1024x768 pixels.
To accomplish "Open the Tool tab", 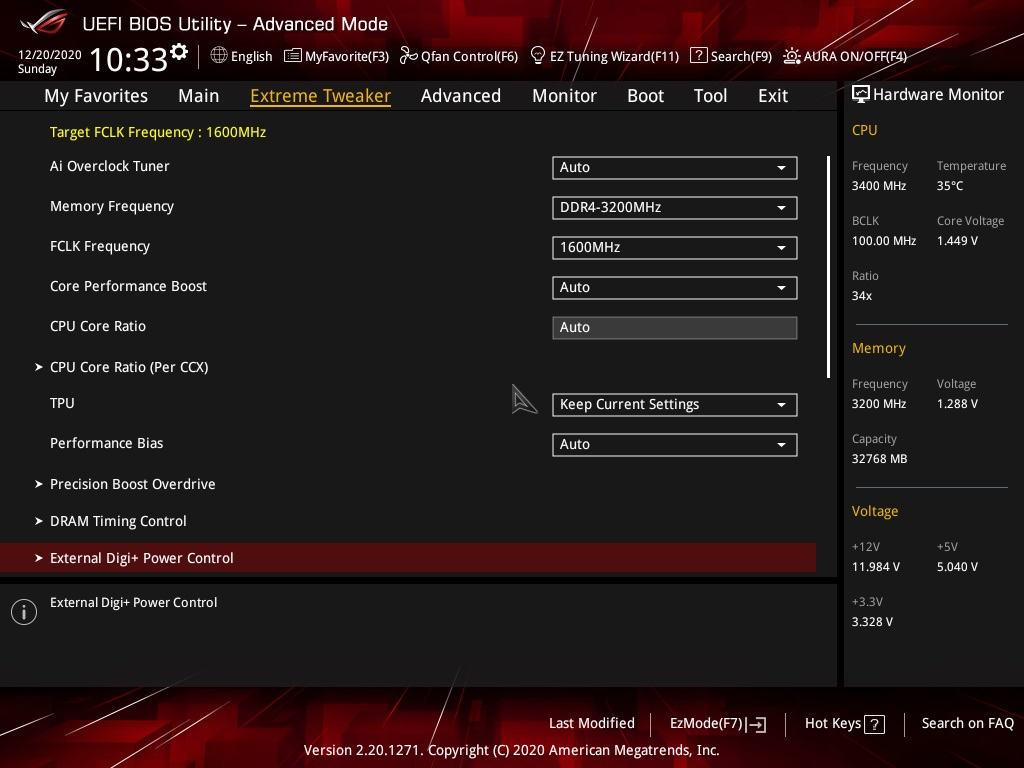I will [711, 96].
